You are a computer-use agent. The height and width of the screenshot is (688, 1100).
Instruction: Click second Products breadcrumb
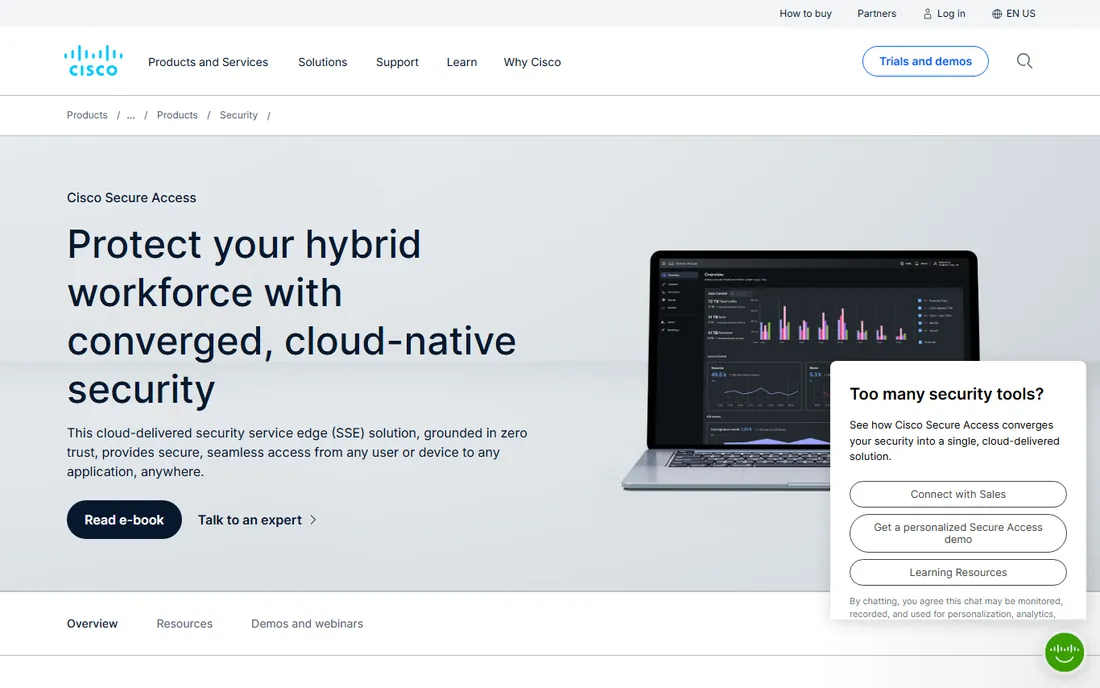[177, 115]
